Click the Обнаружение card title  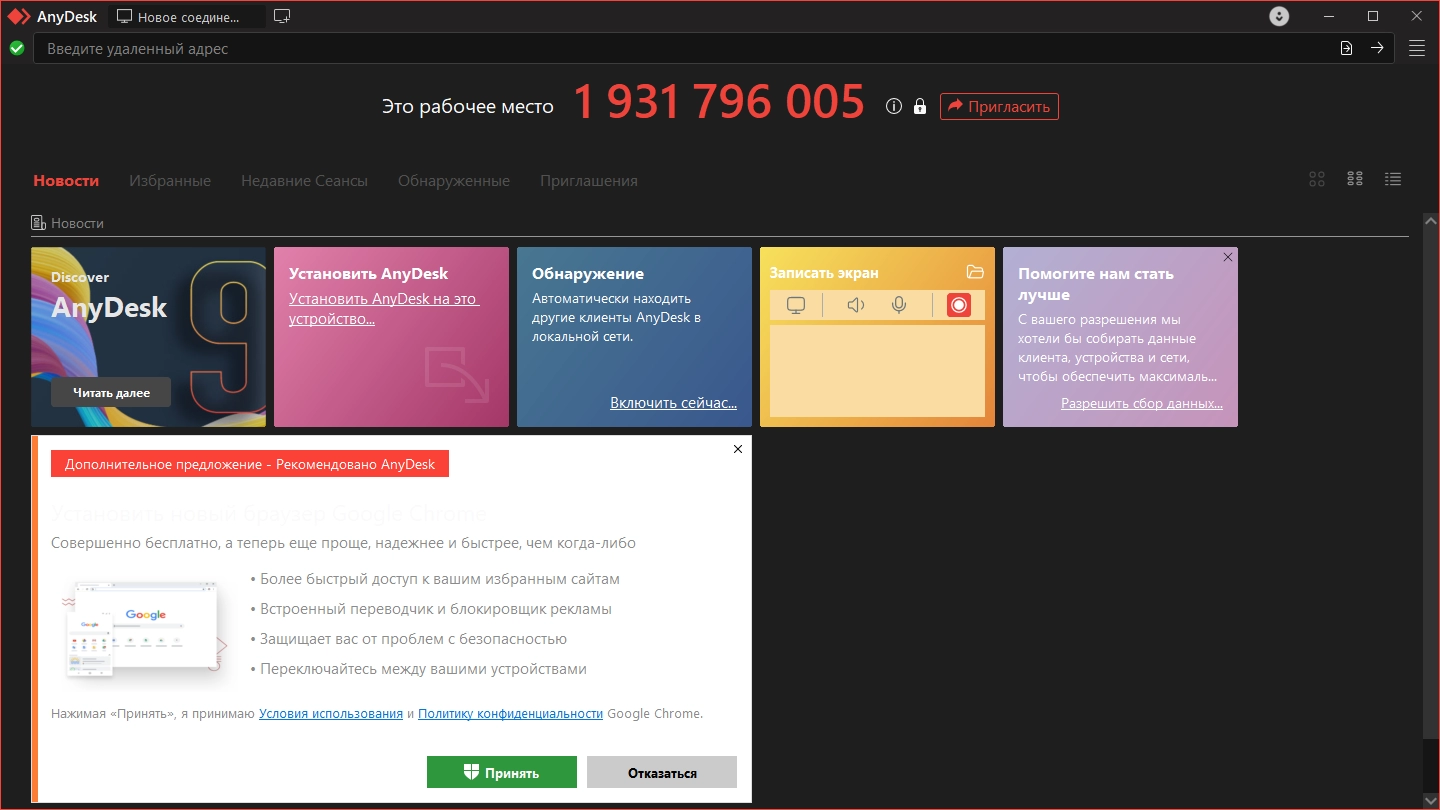click(x=588, y=274)
